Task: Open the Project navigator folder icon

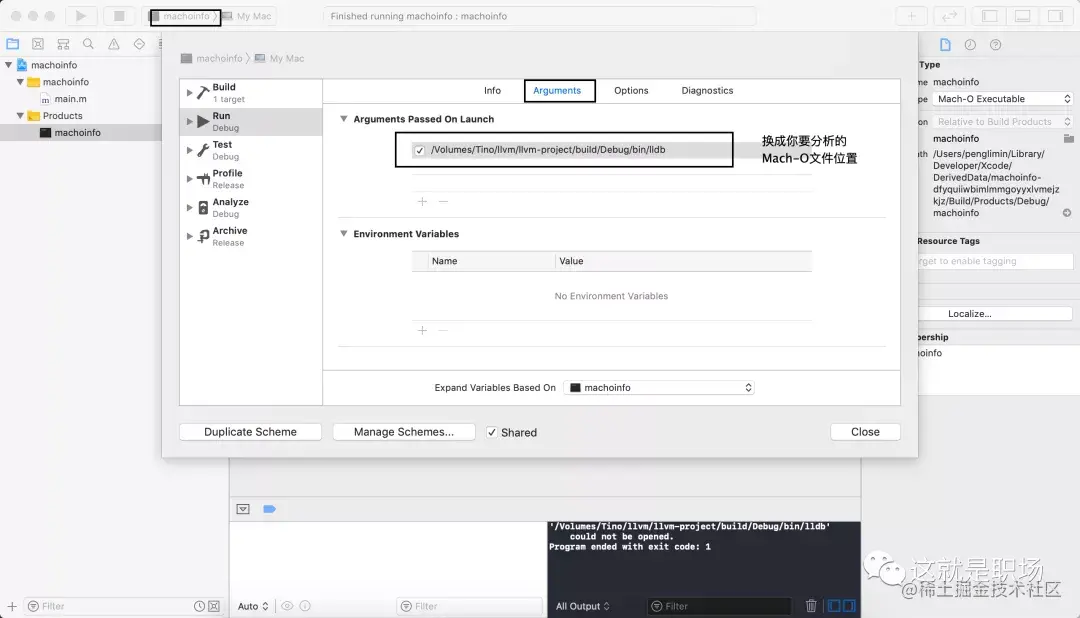Action: coord(12,44)
